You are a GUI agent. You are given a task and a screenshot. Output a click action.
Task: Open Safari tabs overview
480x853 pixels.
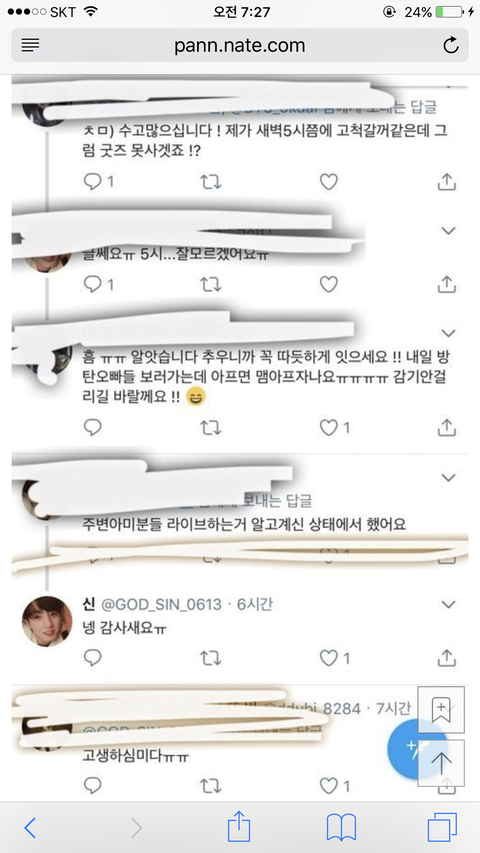[x=442, y=828]
